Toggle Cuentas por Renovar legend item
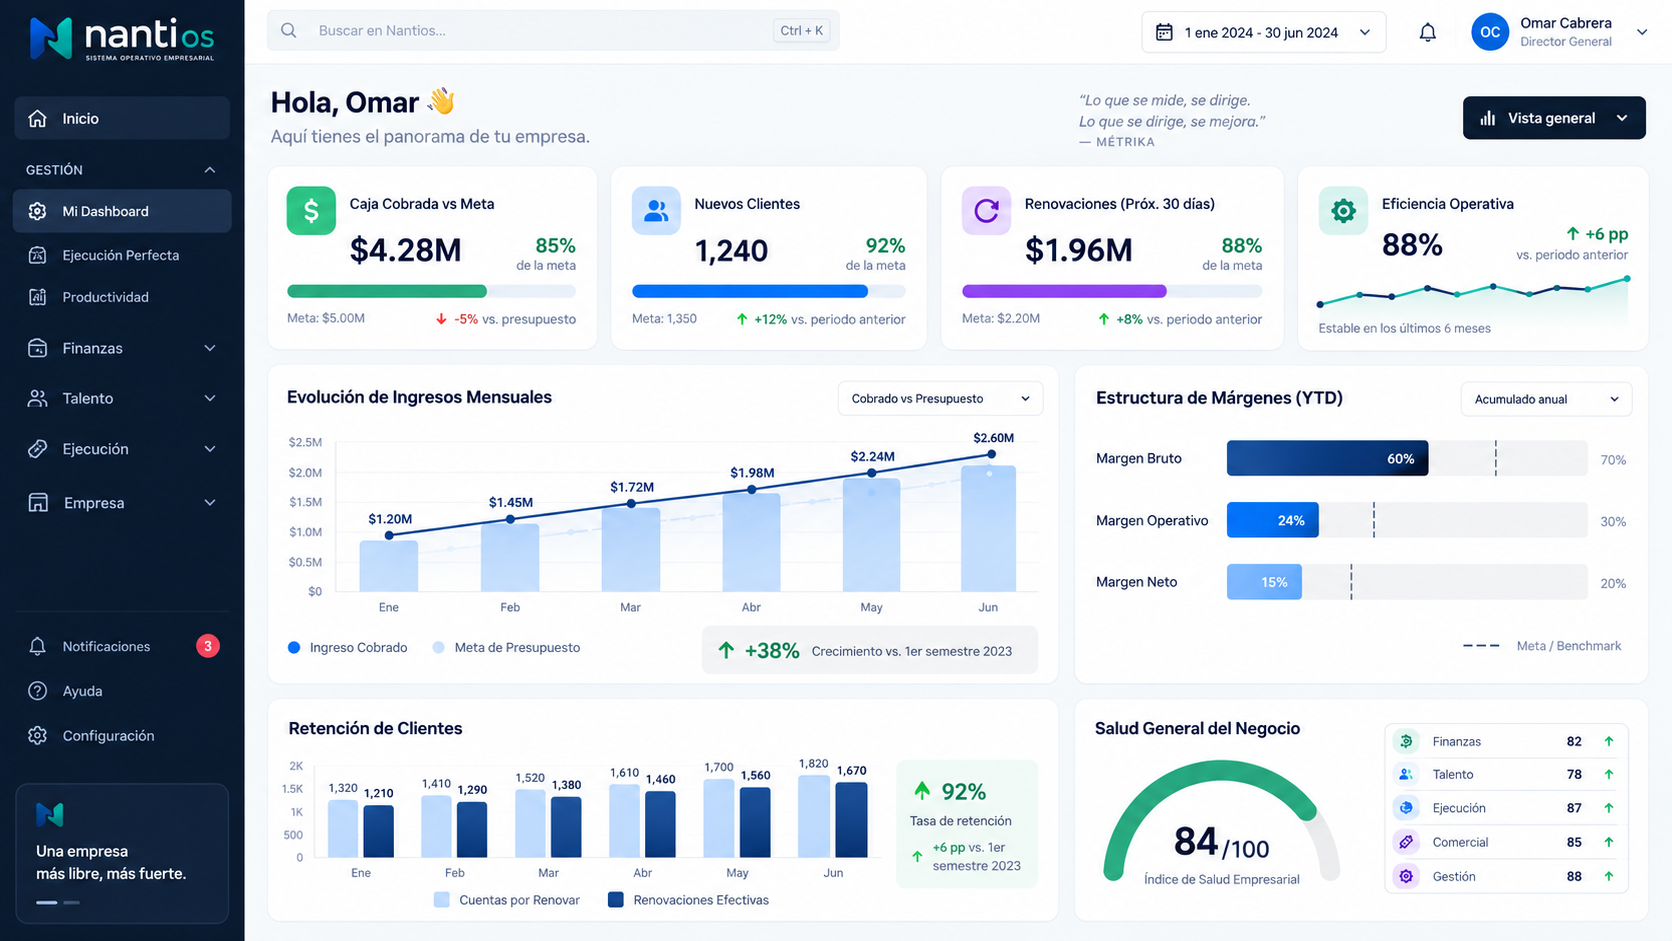 tap(507, 900)
